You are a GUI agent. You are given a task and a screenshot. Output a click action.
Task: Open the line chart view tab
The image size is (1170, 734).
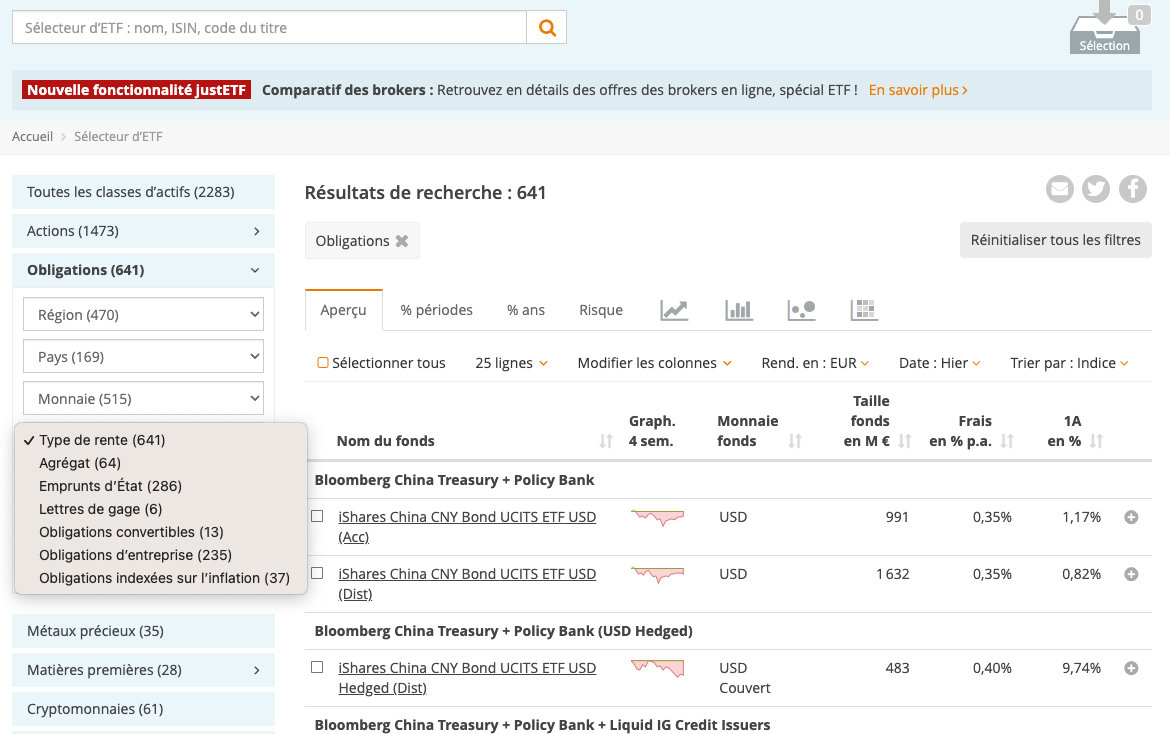[x=674, y=310]
